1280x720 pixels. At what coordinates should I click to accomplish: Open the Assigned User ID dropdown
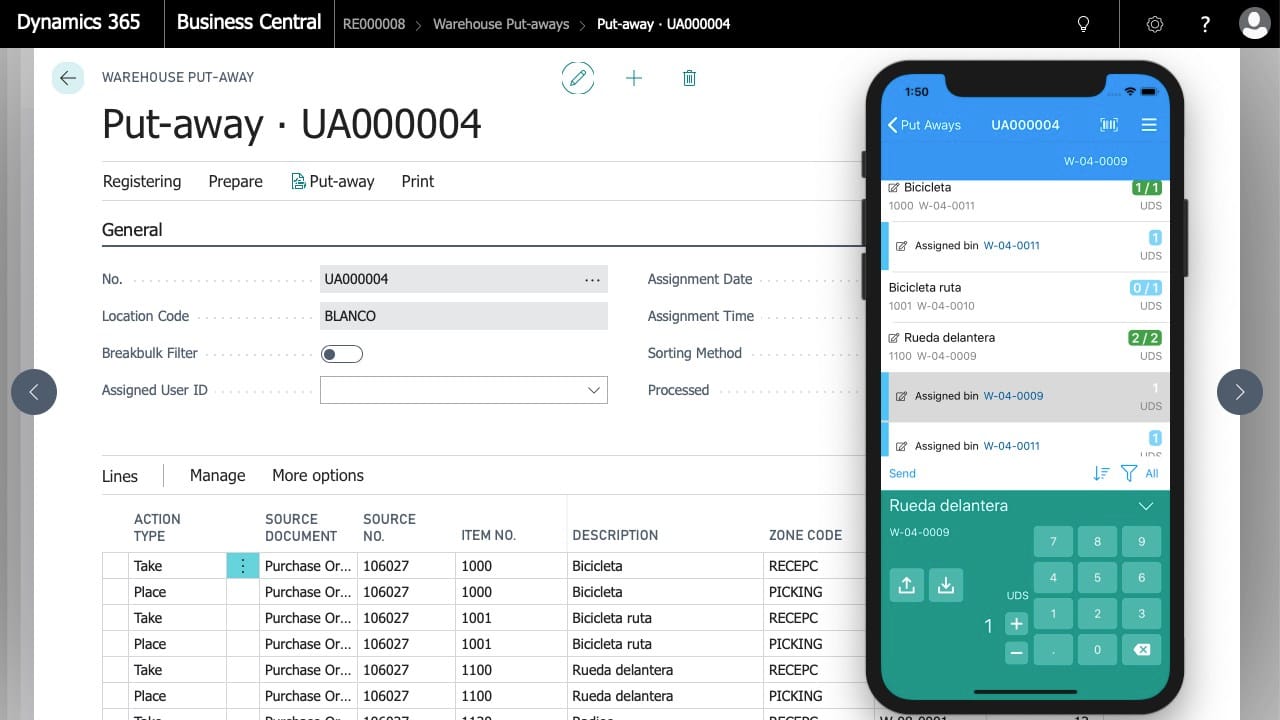(464, 390)
